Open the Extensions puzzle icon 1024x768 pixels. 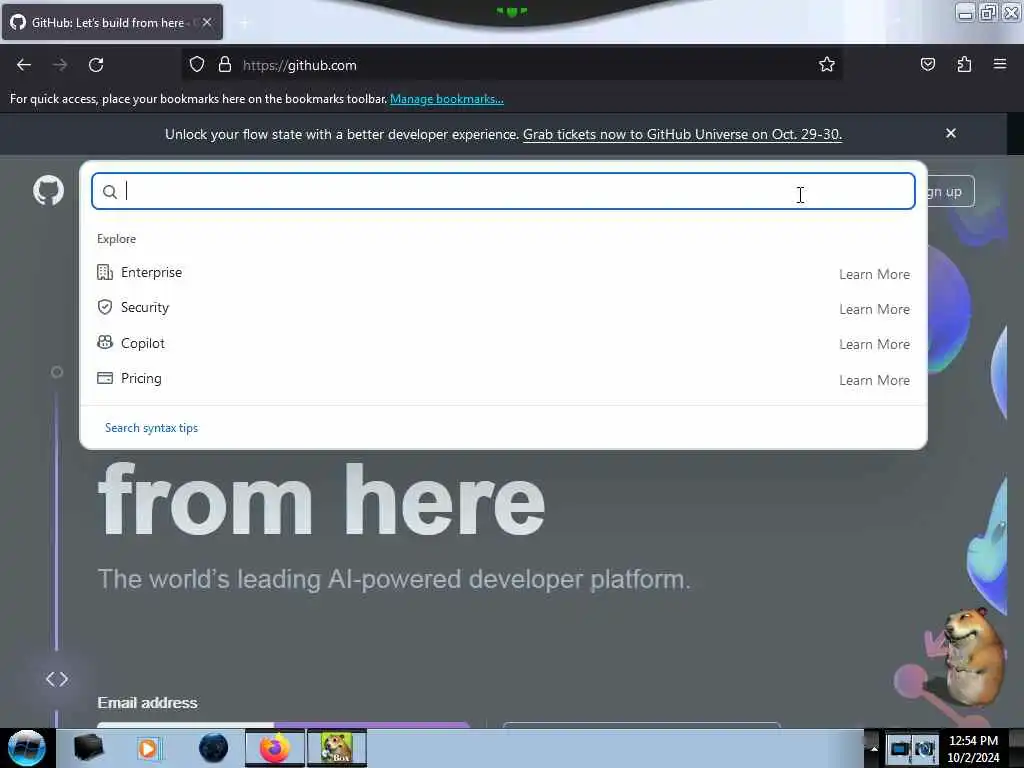[964, 64]
